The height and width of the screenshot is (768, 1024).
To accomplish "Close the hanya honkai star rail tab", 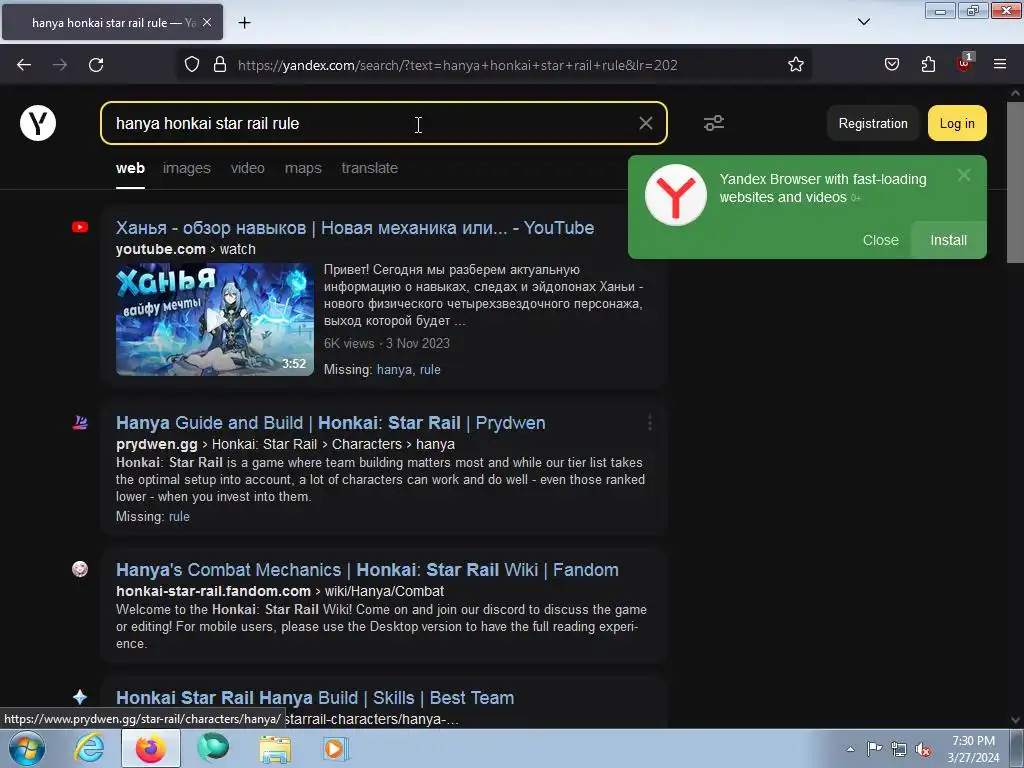I will tap(207, 22).
